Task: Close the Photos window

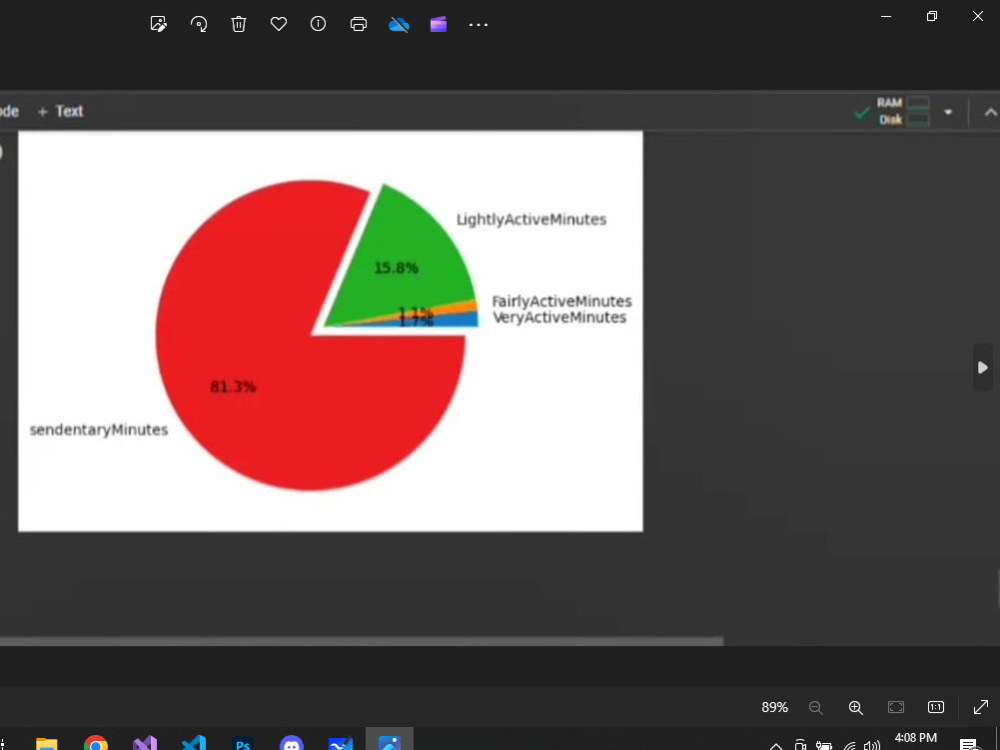Action: coord(978,16)
